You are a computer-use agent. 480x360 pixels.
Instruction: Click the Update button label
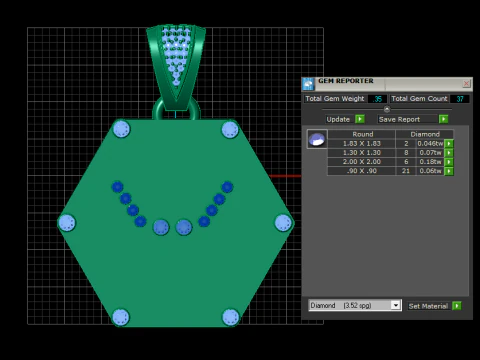pos(338,119)
